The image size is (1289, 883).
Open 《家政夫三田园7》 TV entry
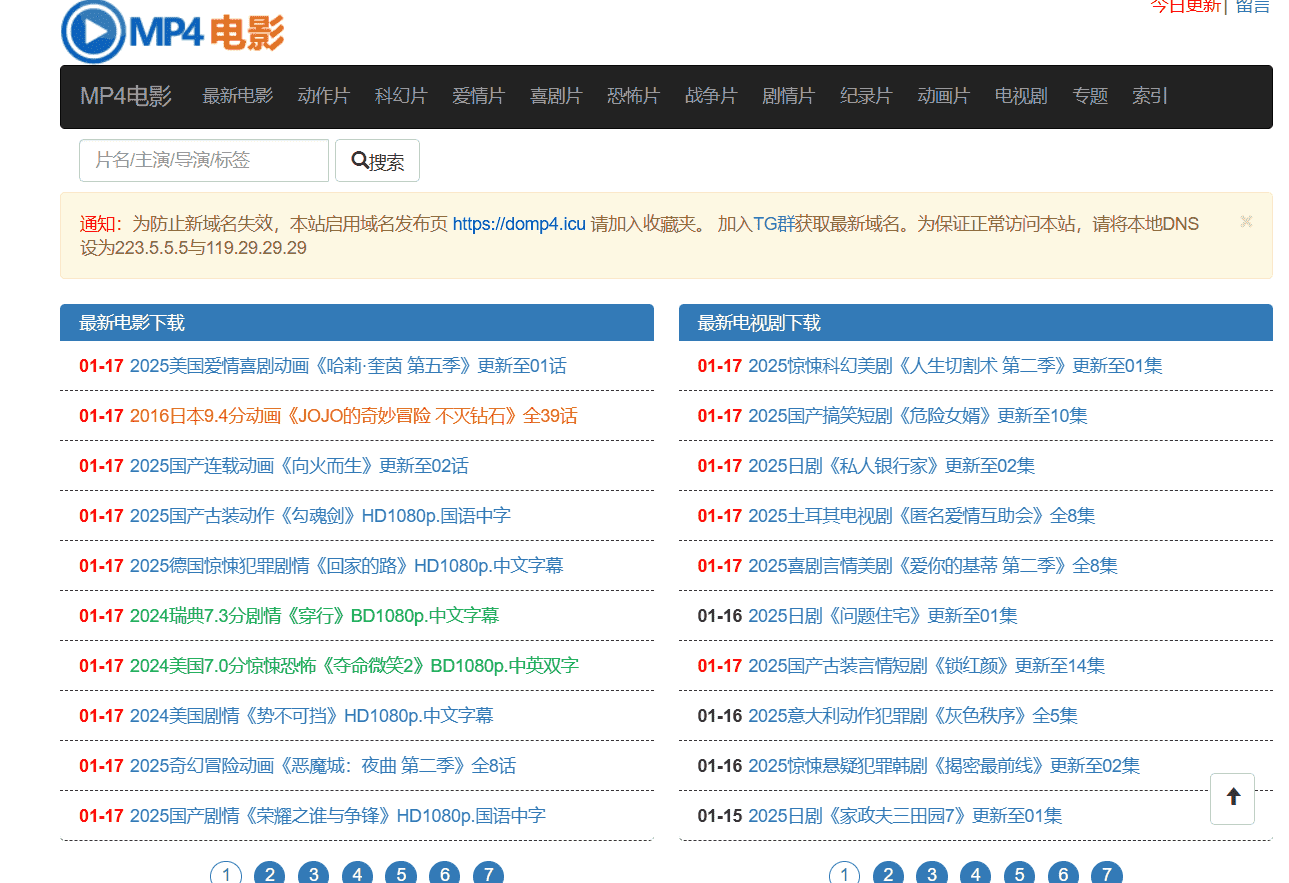905,816
